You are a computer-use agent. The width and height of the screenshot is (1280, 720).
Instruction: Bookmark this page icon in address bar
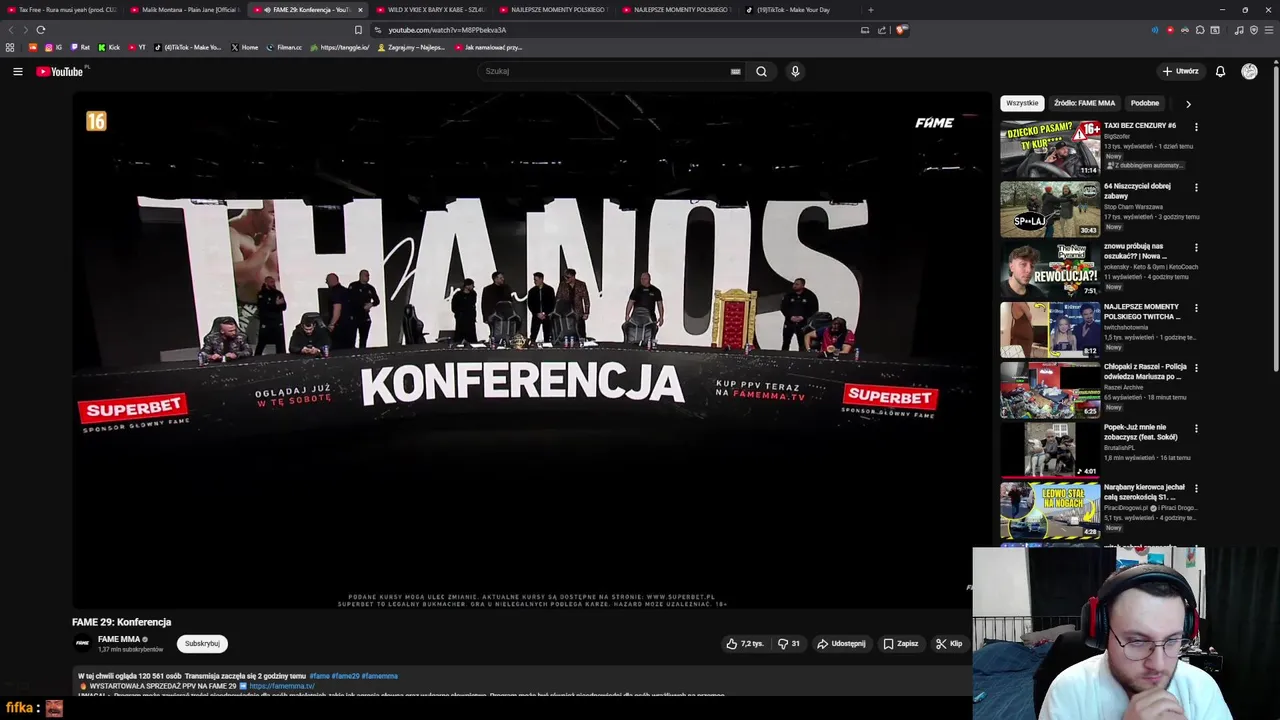tap(358, 30)
